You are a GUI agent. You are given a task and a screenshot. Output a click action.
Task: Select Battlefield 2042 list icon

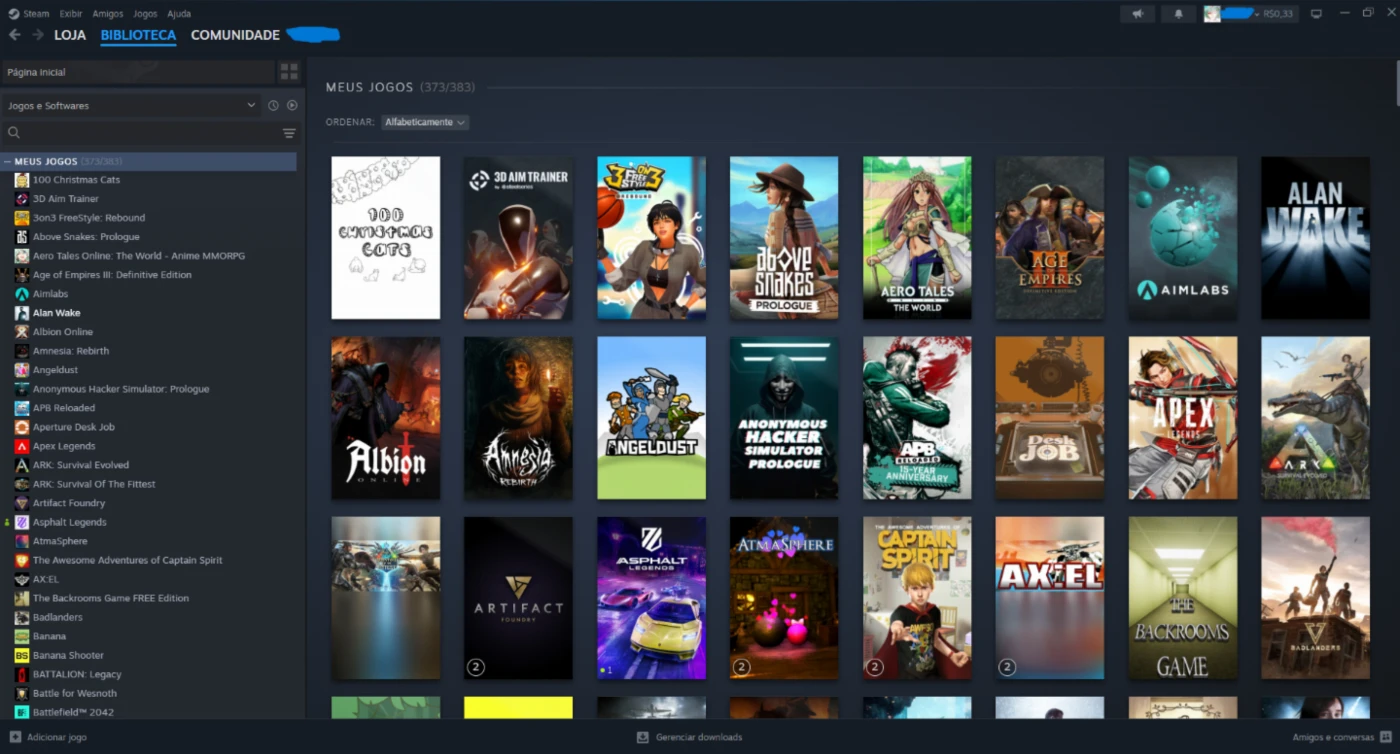22,712
